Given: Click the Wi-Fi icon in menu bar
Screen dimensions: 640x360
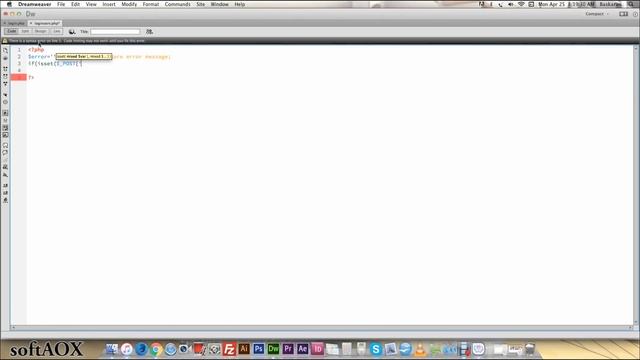Looking at the screenshot, I should 521,4.
